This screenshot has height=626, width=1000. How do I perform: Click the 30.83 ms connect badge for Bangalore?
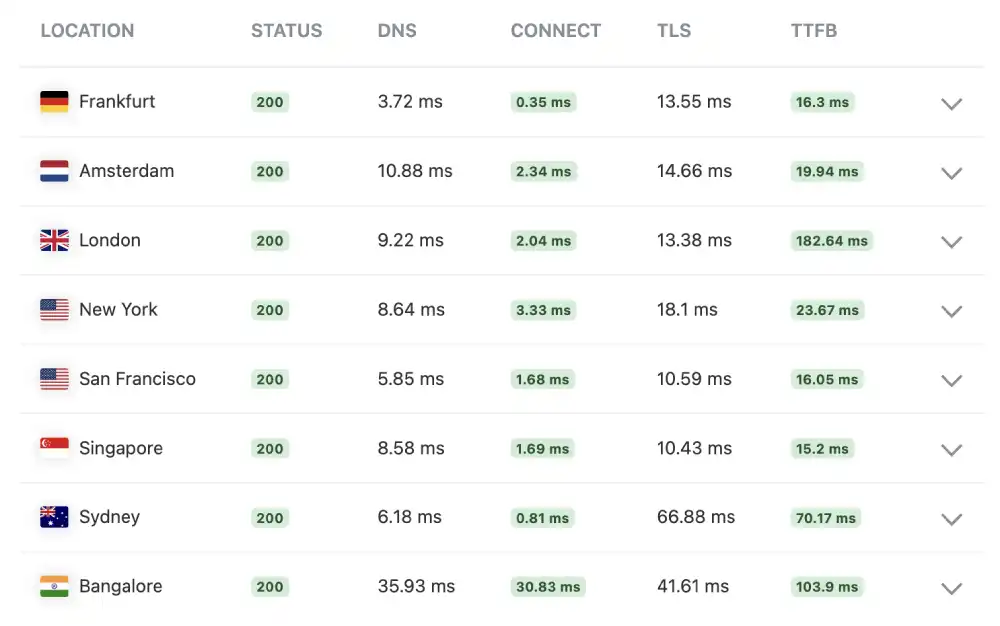(547, 587)
